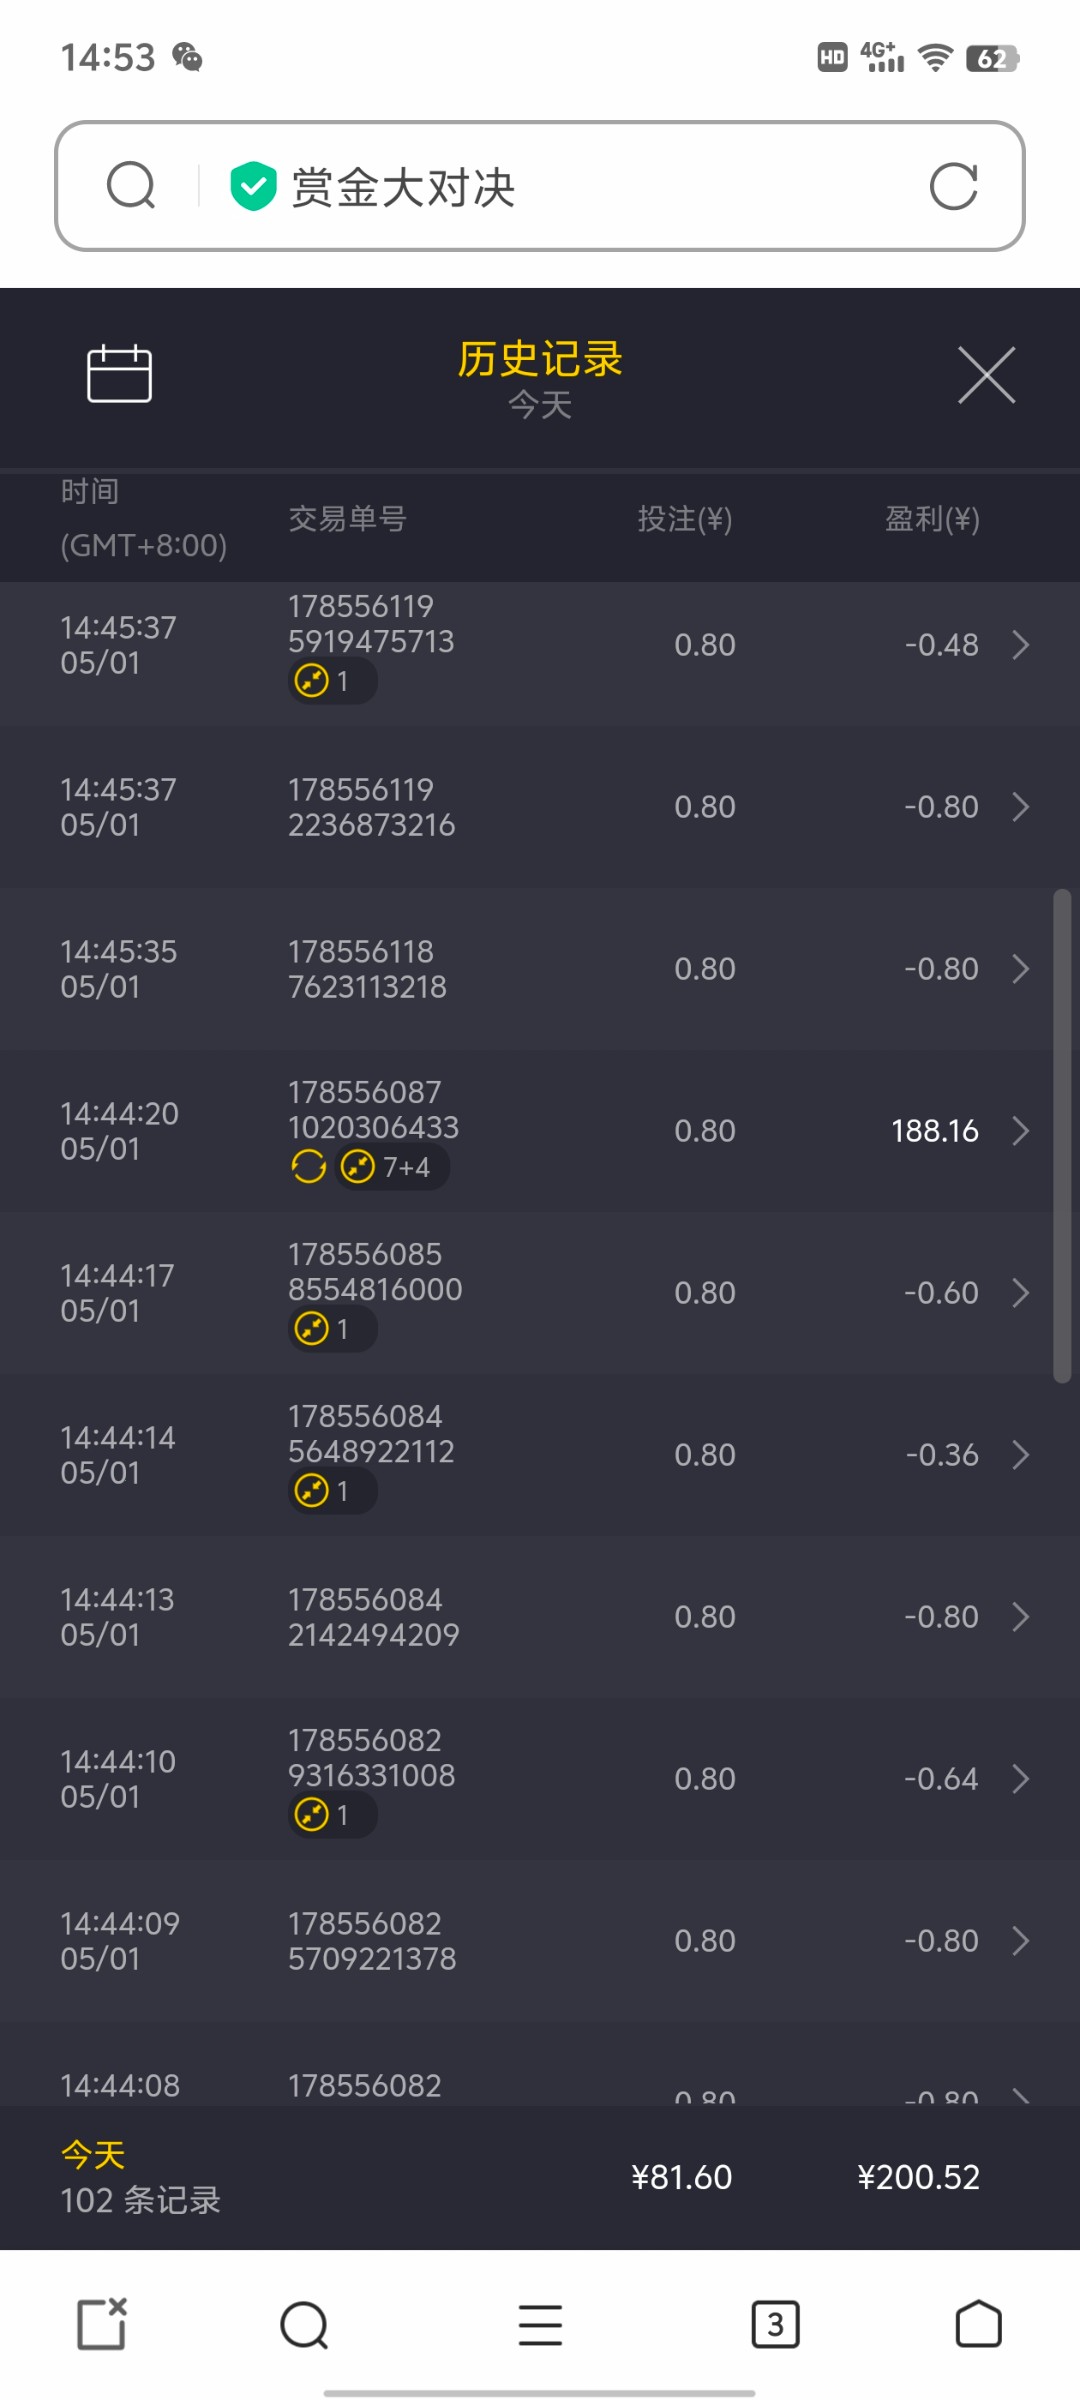The width and height of the screenshot is (1080, 2400).
Task: Expand details for the 188.16 profit record
Action: 1020,1131
